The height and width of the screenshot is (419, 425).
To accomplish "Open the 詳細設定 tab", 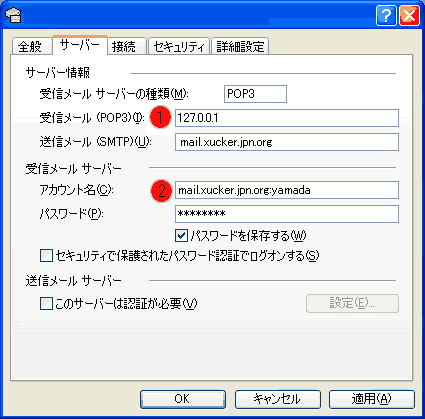I will point(240,46).
